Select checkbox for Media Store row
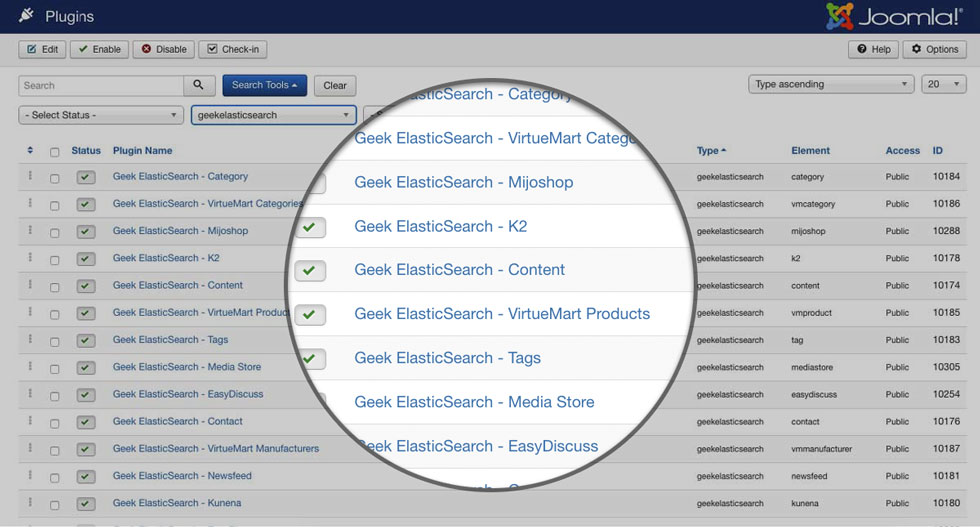This screenshot has height=527, width=980. click(55, 369)
